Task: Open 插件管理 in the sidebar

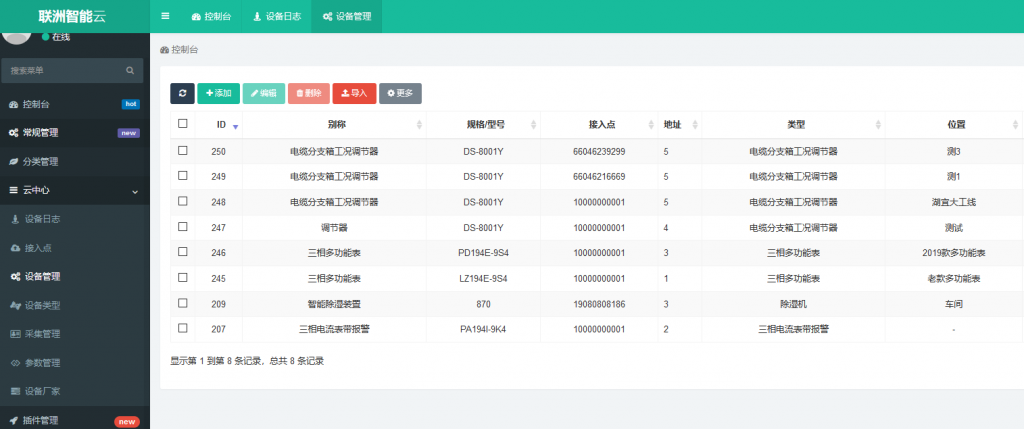Action: click(x=42, y=421)
